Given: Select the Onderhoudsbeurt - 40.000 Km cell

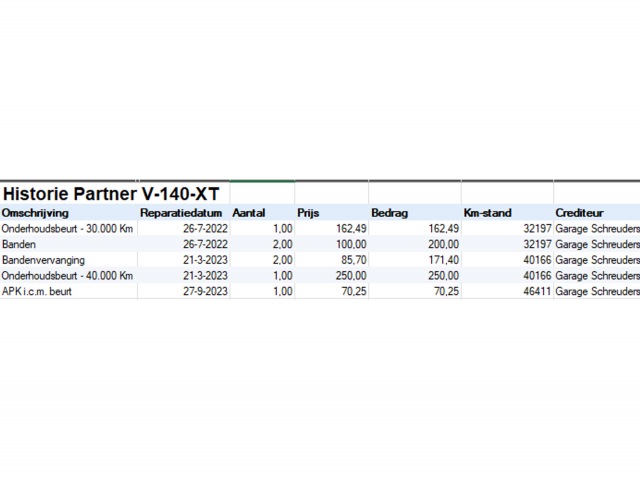Looking at the screenshot, I should coord(68,275).
